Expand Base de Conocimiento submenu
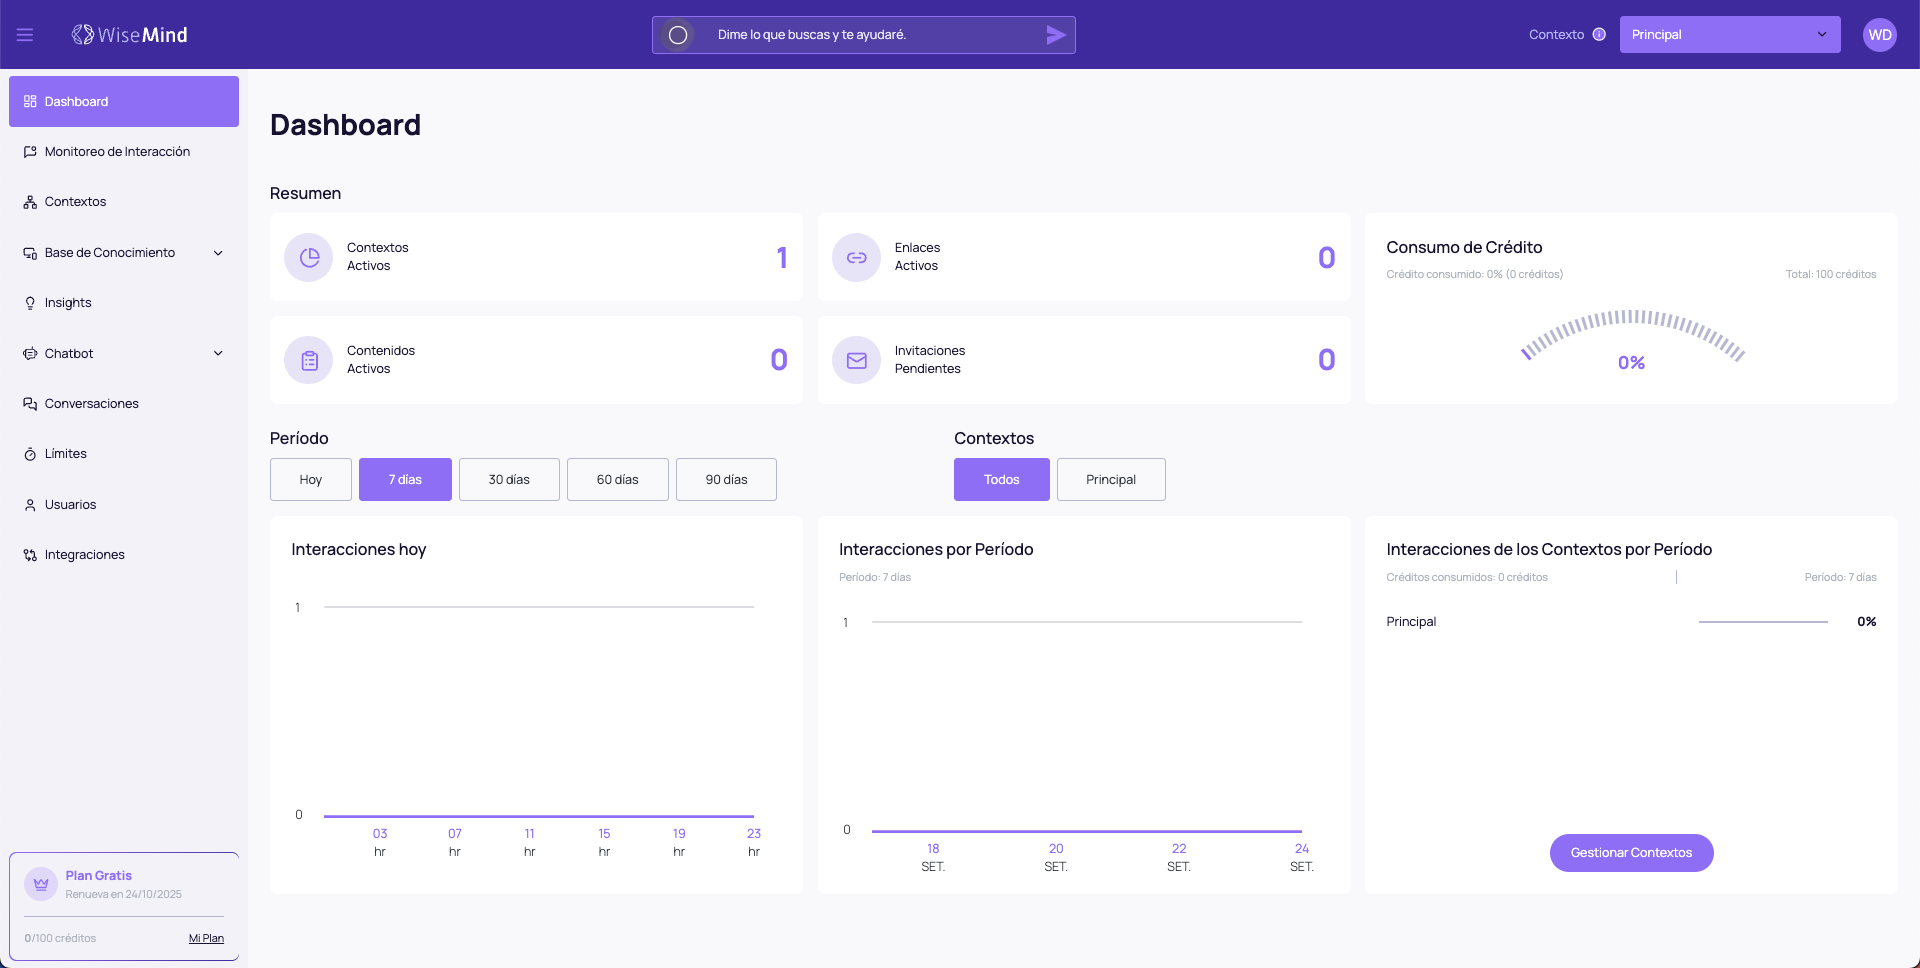The height and width of the screenshot is (968, 1920). pos(218,253)
